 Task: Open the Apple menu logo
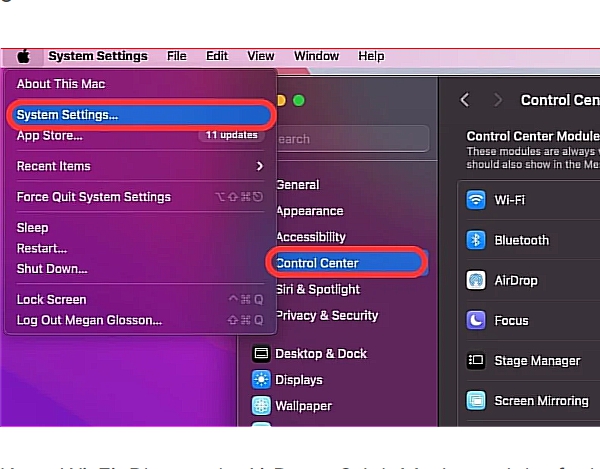(23, 57)
